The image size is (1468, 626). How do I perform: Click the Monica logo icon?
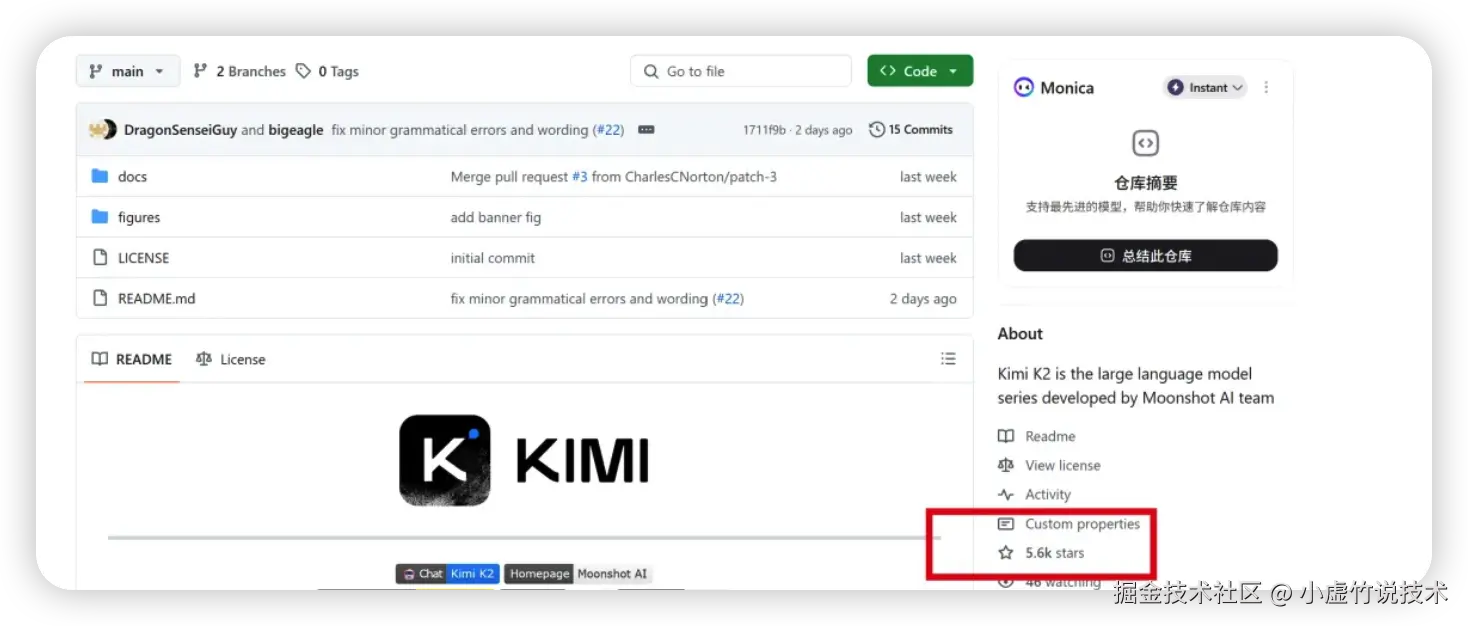click(1023, 88)
